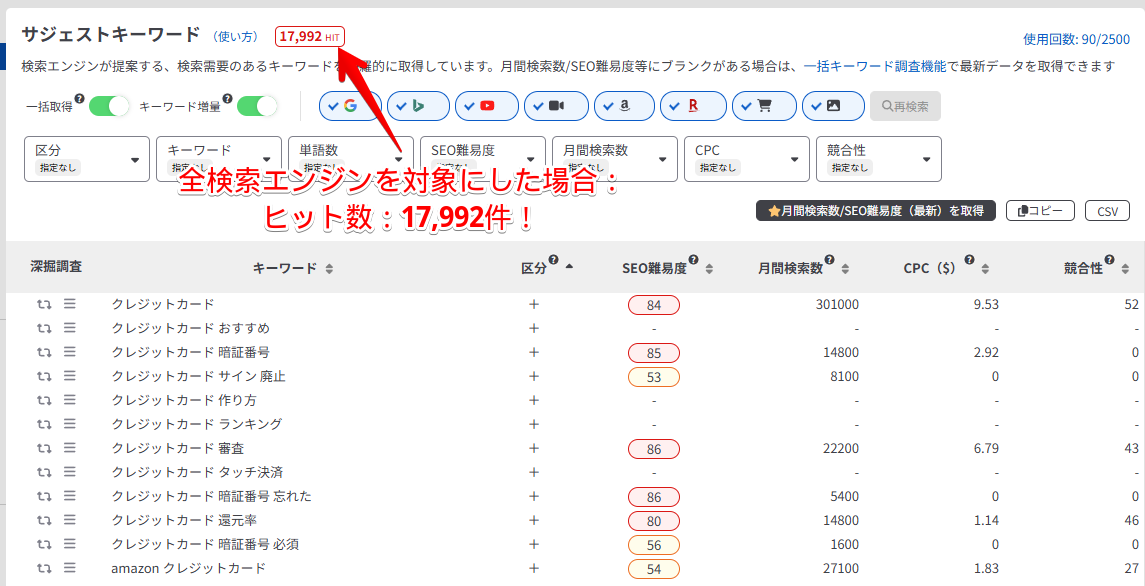Turn off the 一括取得 toggle switch
This screenshot has width=1145, height=586.
(110, 106)
